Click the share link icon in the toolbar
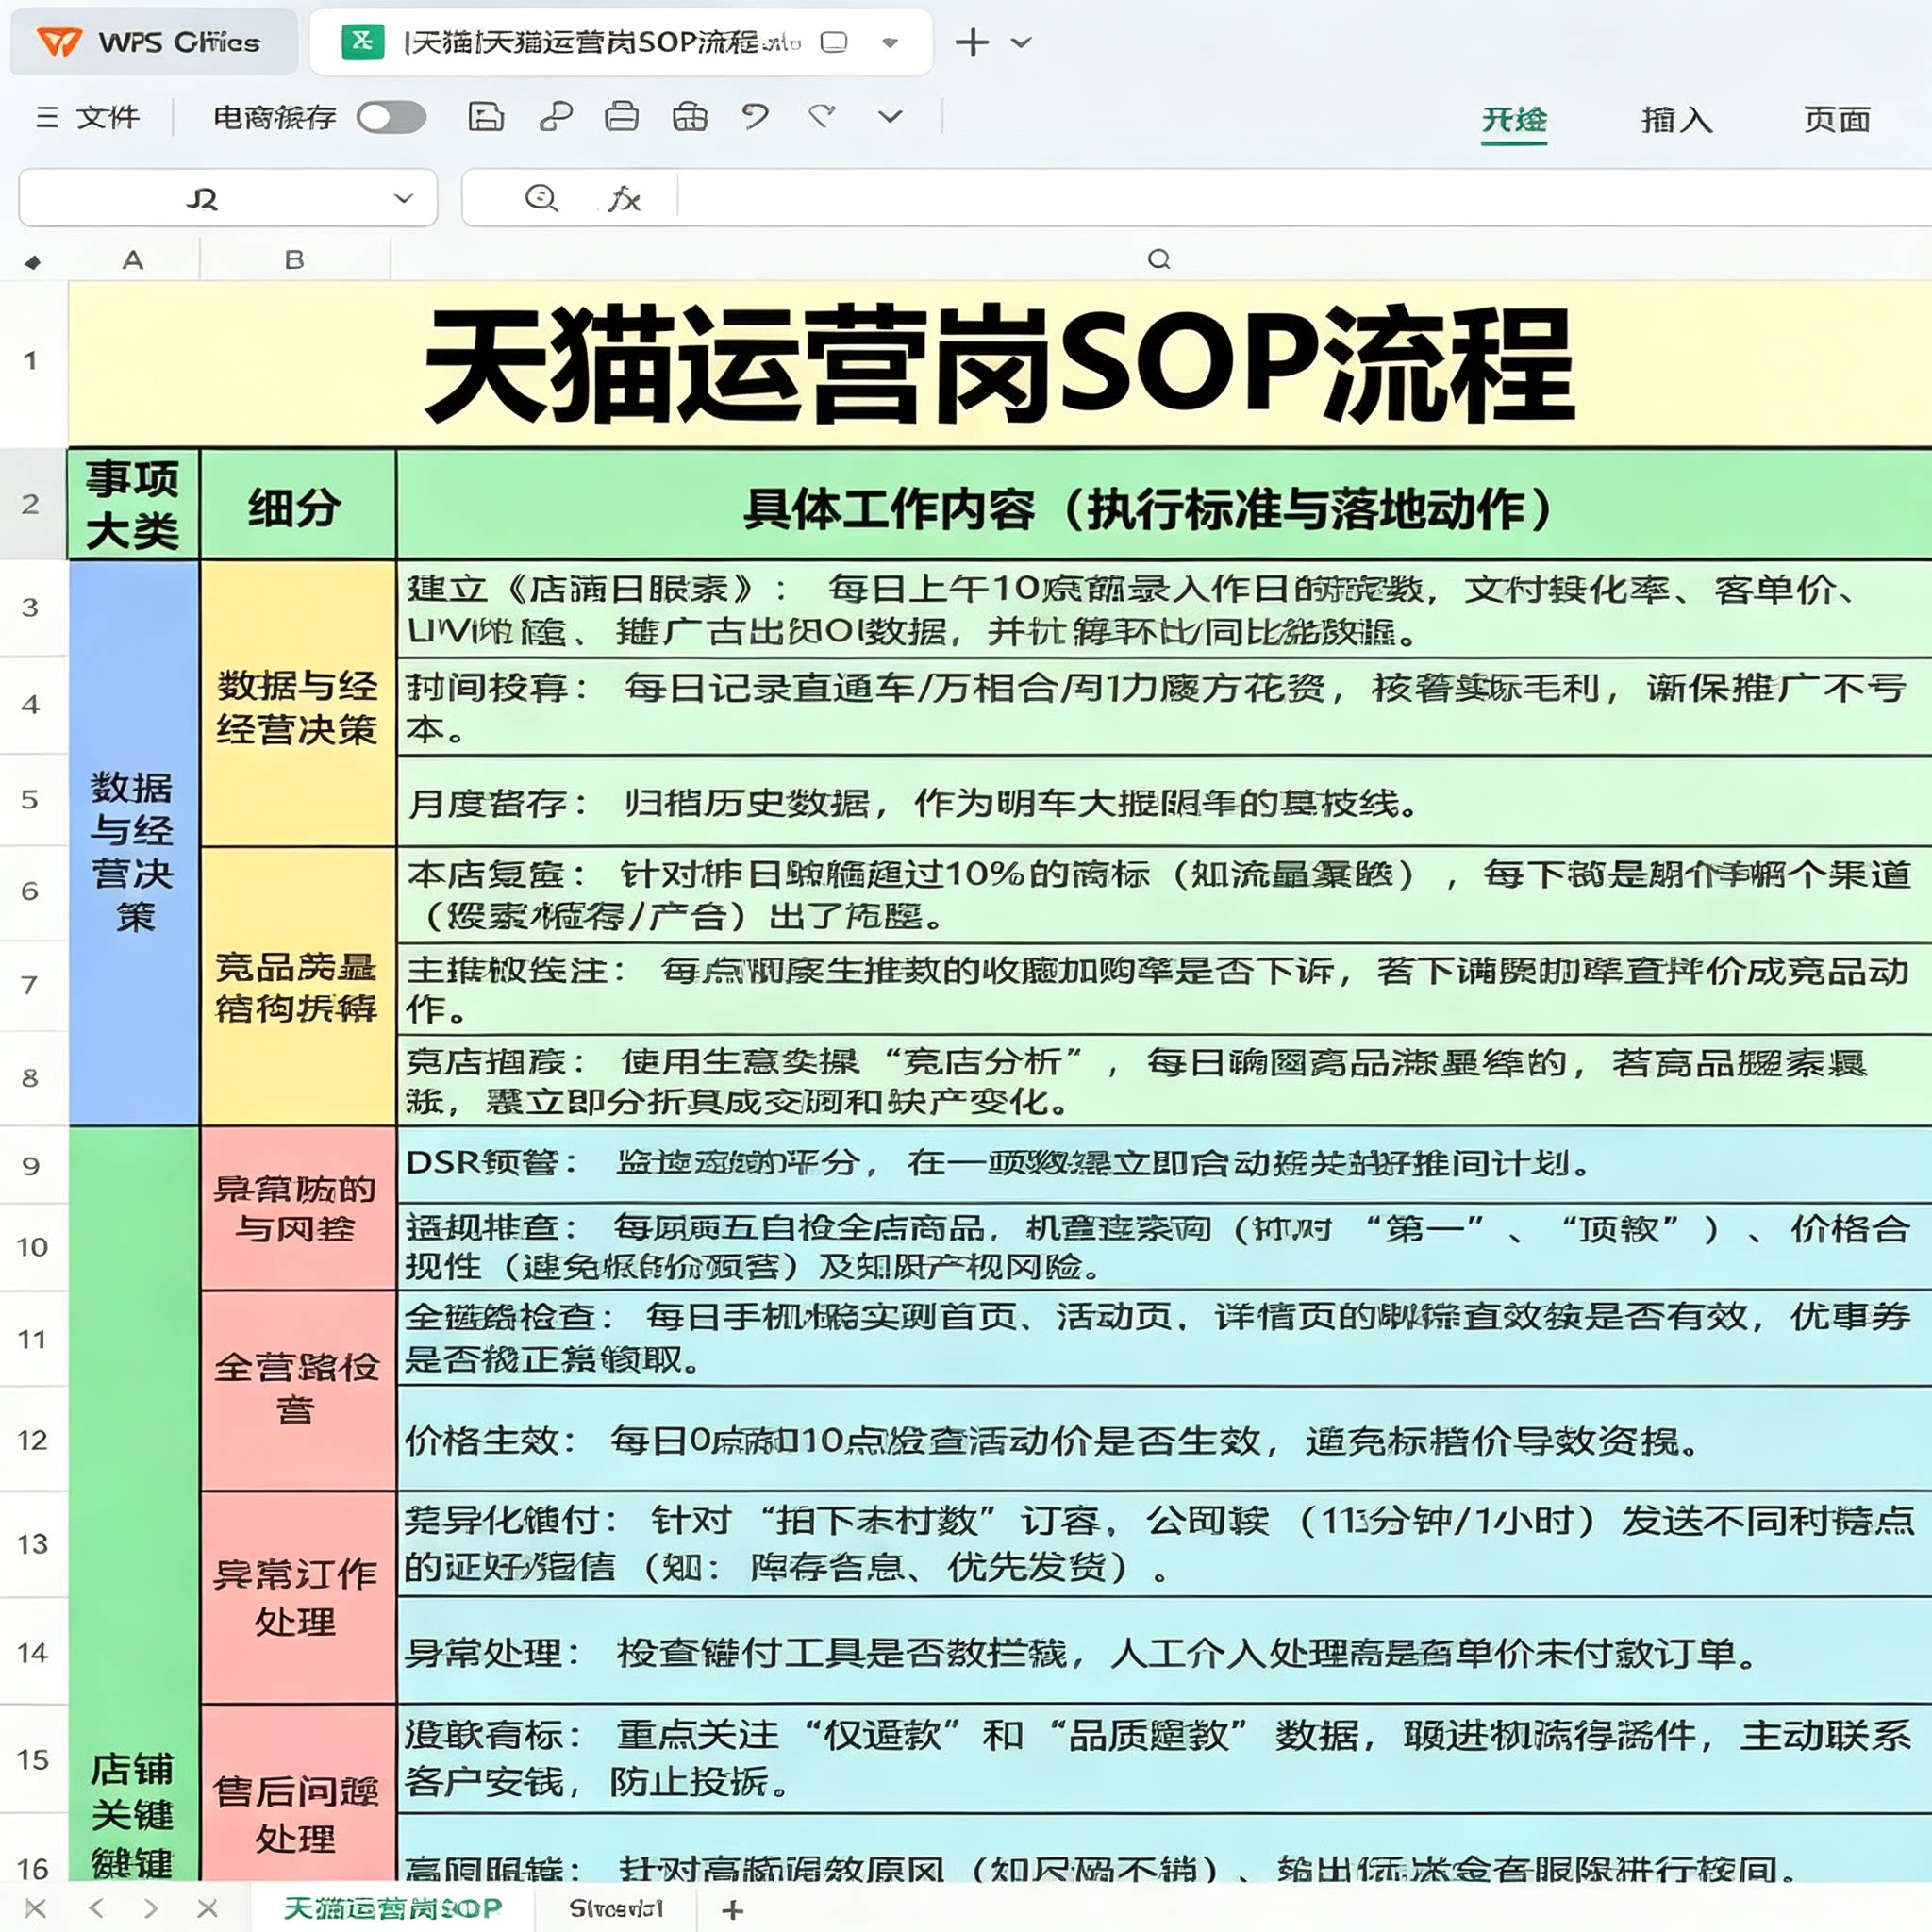Image resolution: width=1932 pixels, height=1932 pixels. [x=555, y=117]
